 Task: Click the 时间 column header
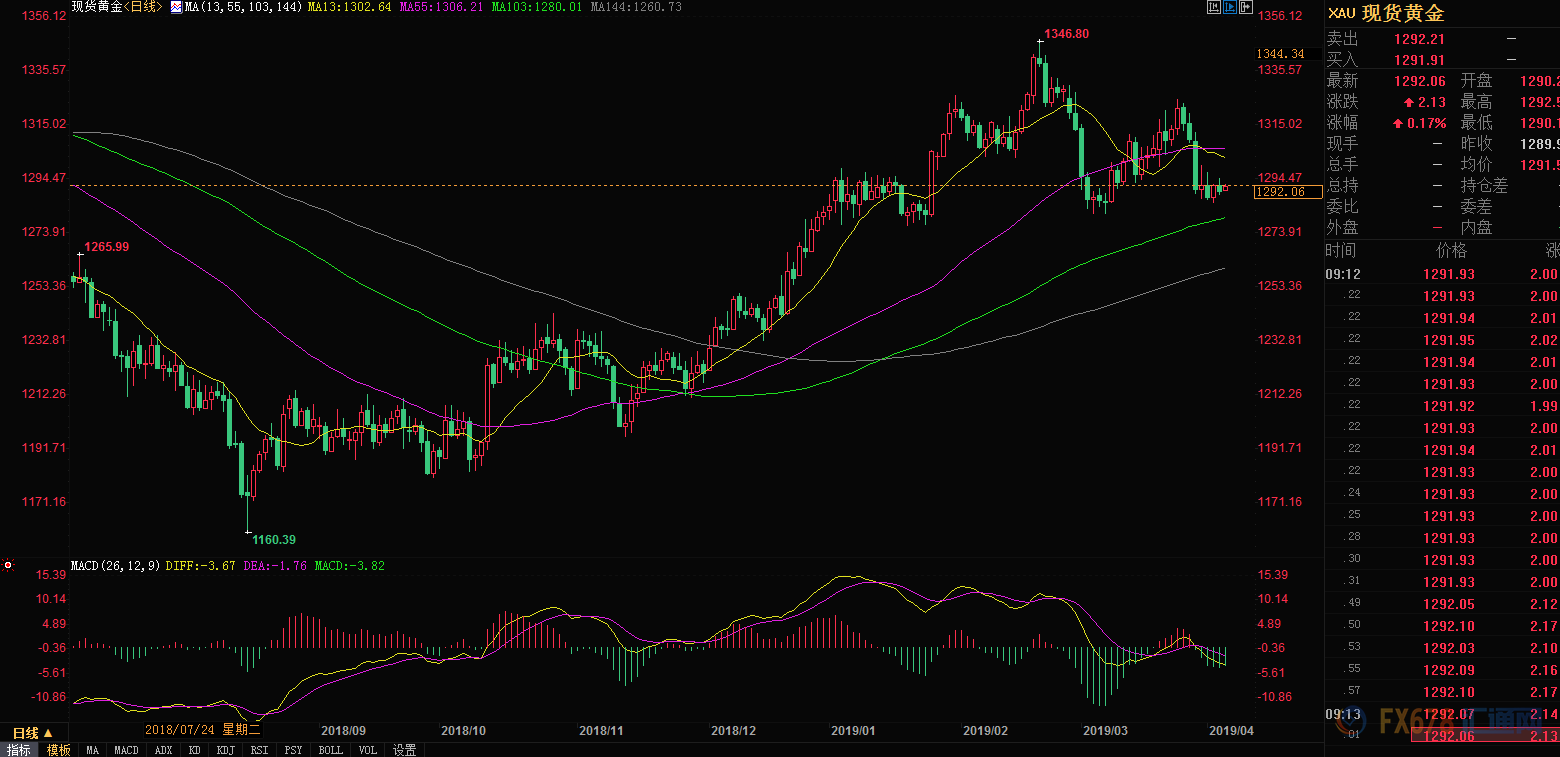1342,250
